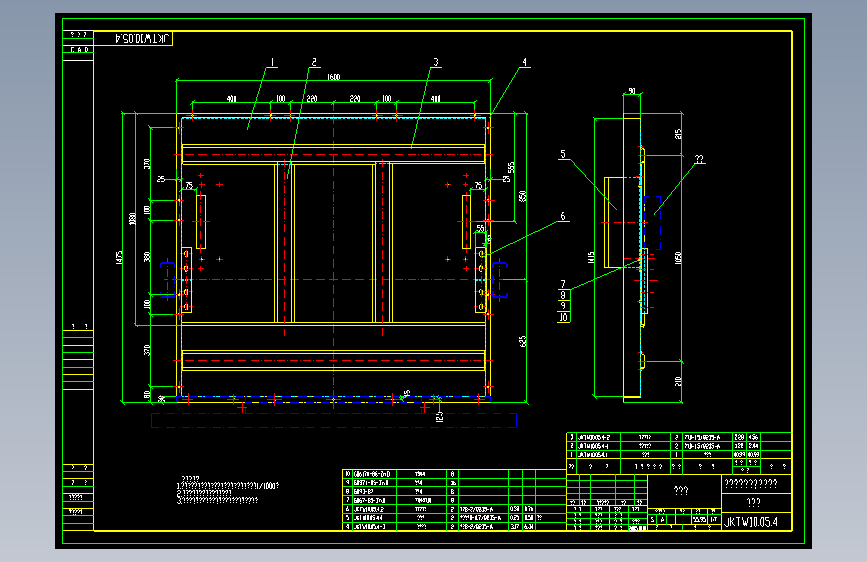The width and height of the screenshot is (867, 562).
Task: Click balloon callout number 3
Action: pos(436,62)
